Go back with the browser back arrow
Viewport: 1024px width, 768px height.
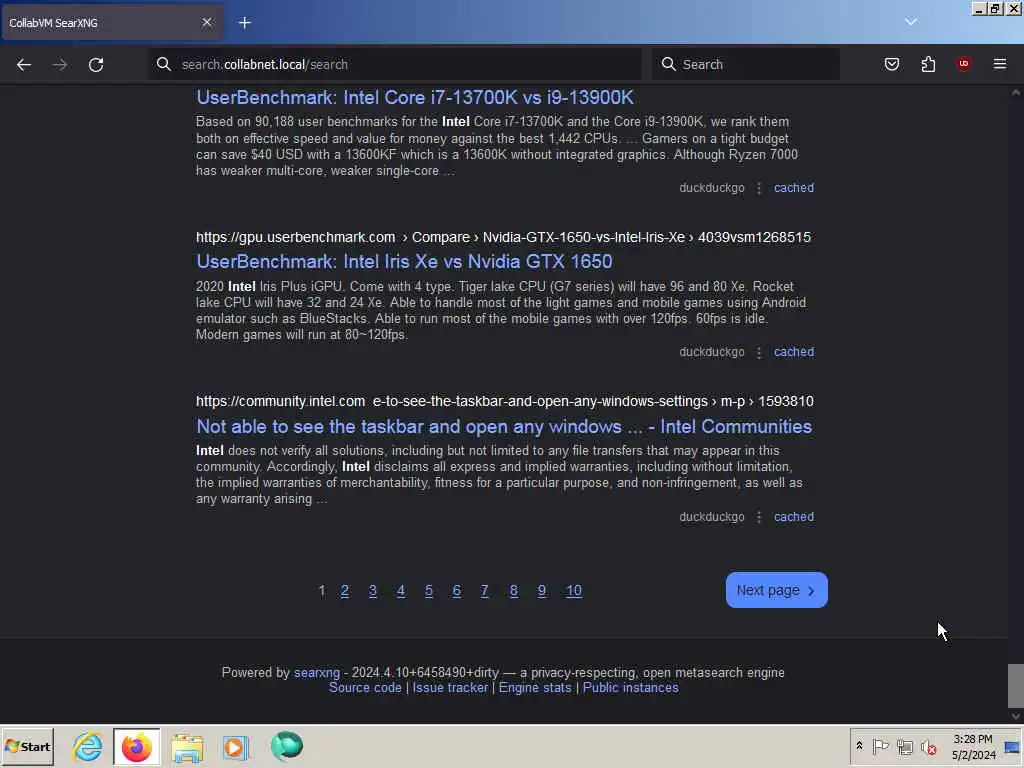click(24, 64)
